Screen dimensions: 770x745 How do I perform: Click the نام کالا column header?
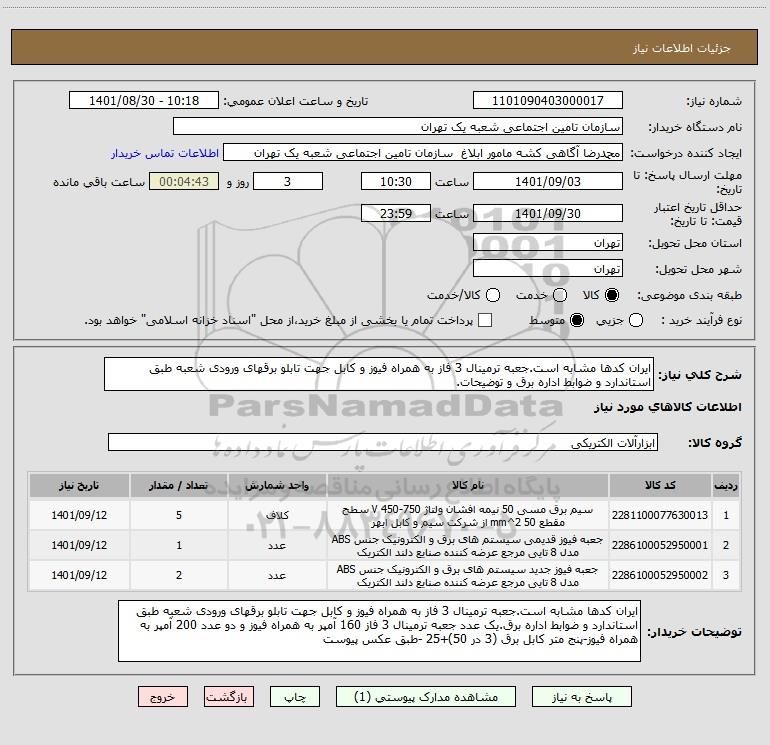468,485
